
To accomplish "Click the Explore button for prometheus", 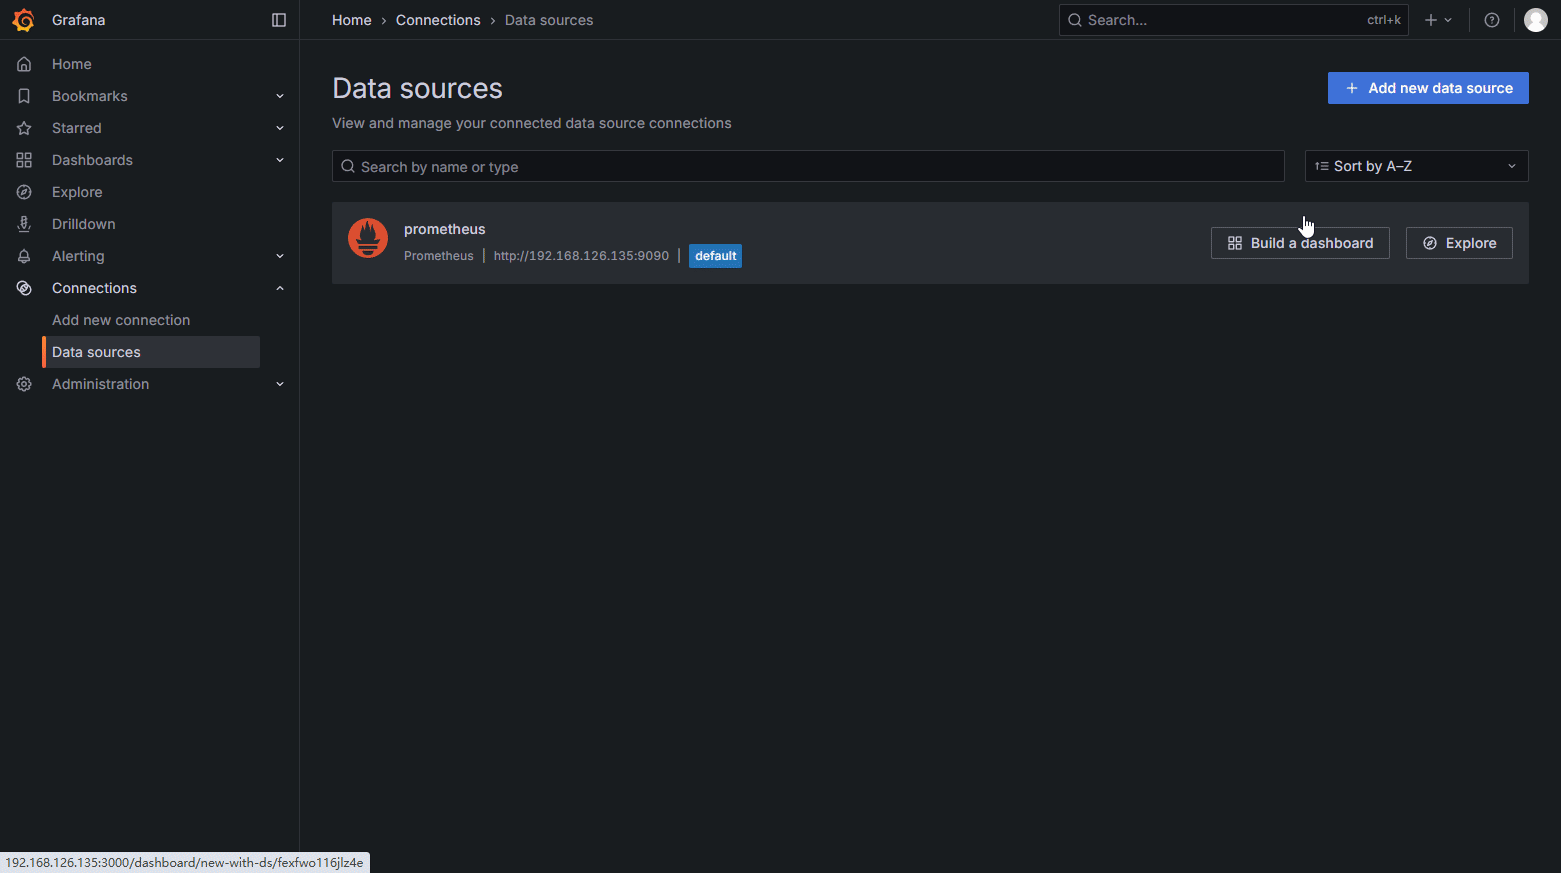I will pyautogui.click(x=1458, y=243).
